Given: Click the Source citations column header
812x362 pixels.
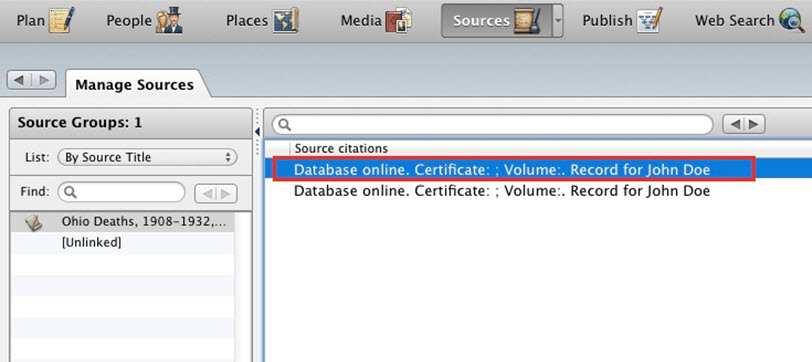Looking at the screenshot, I should [x=341, y=149].
